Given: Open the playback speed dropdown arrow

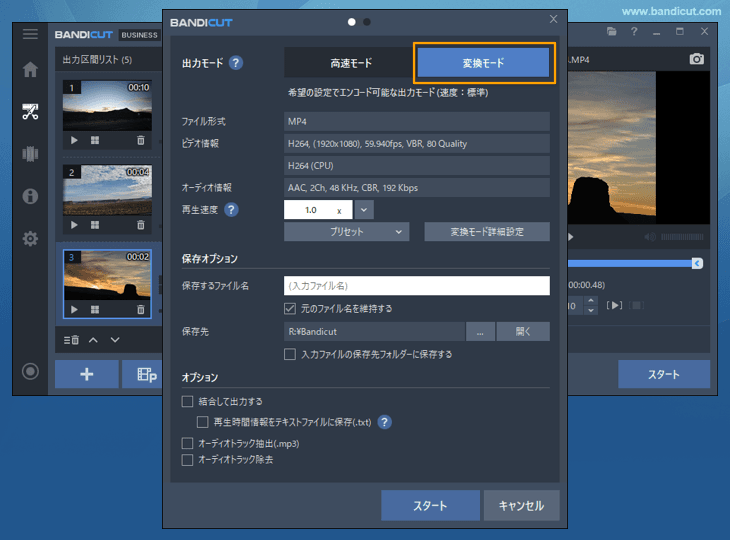Looking at the screenshot, I should tap(364, 210).
